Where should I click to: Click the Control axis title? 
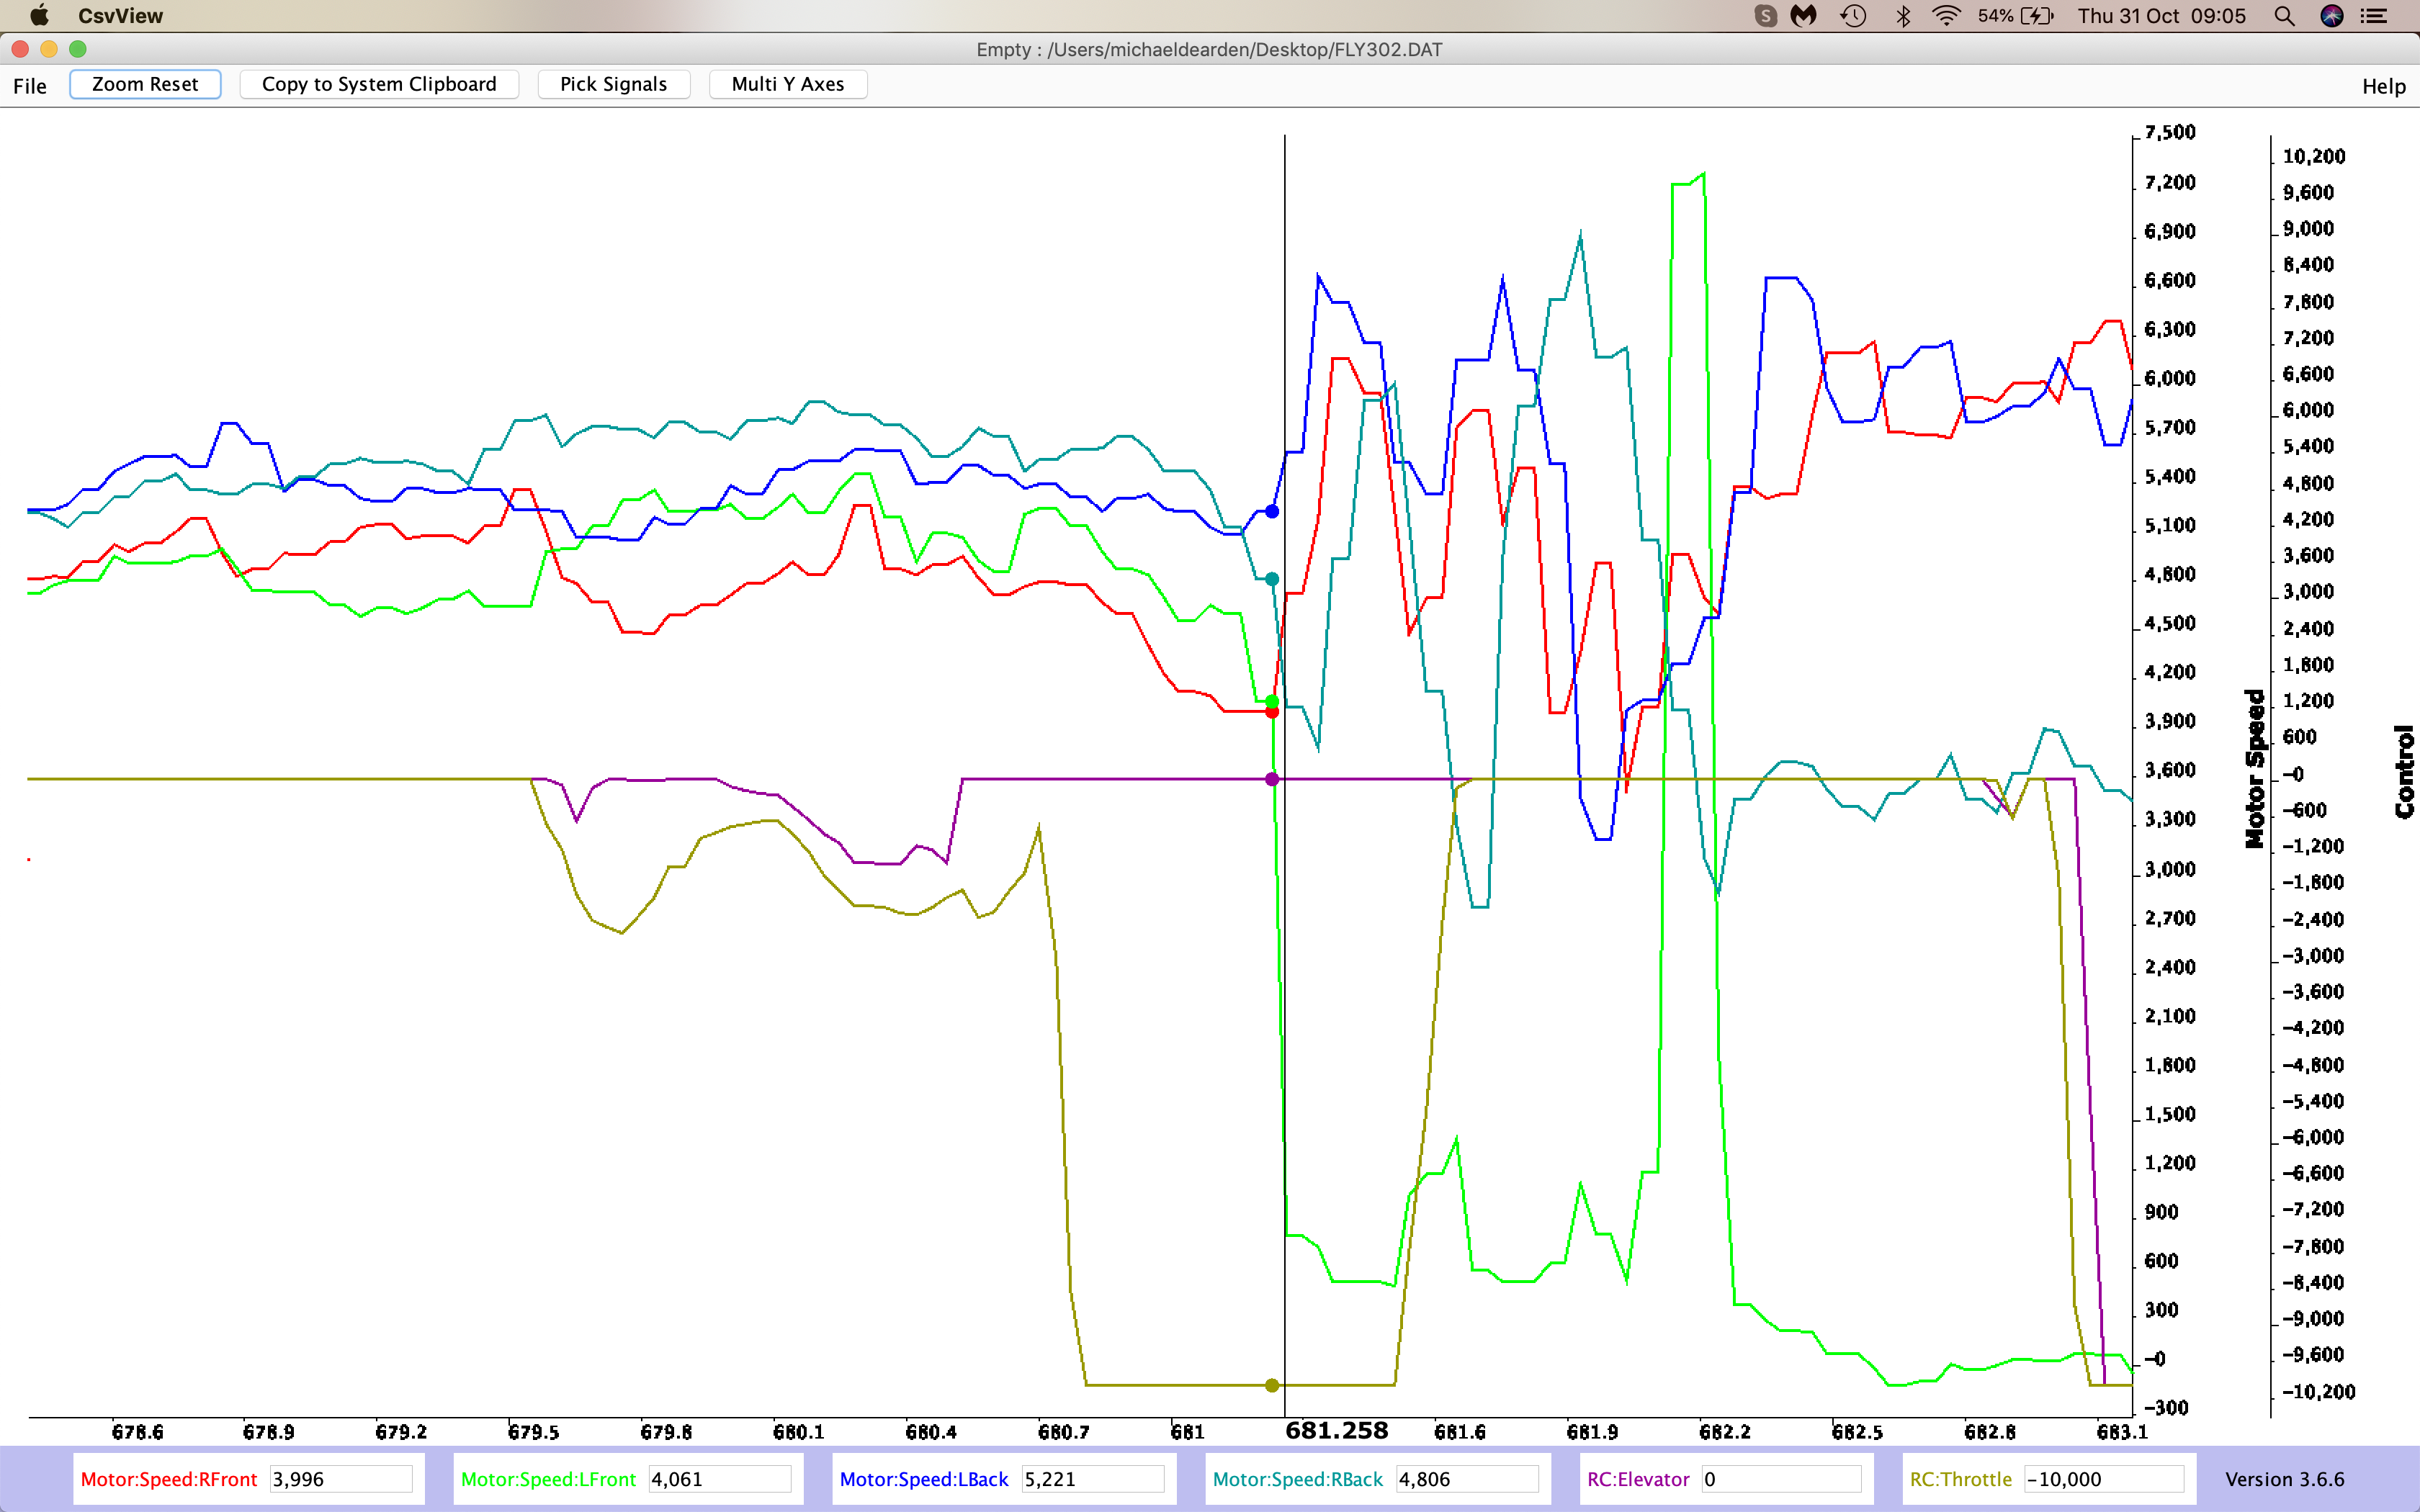tap(2404, 772)
